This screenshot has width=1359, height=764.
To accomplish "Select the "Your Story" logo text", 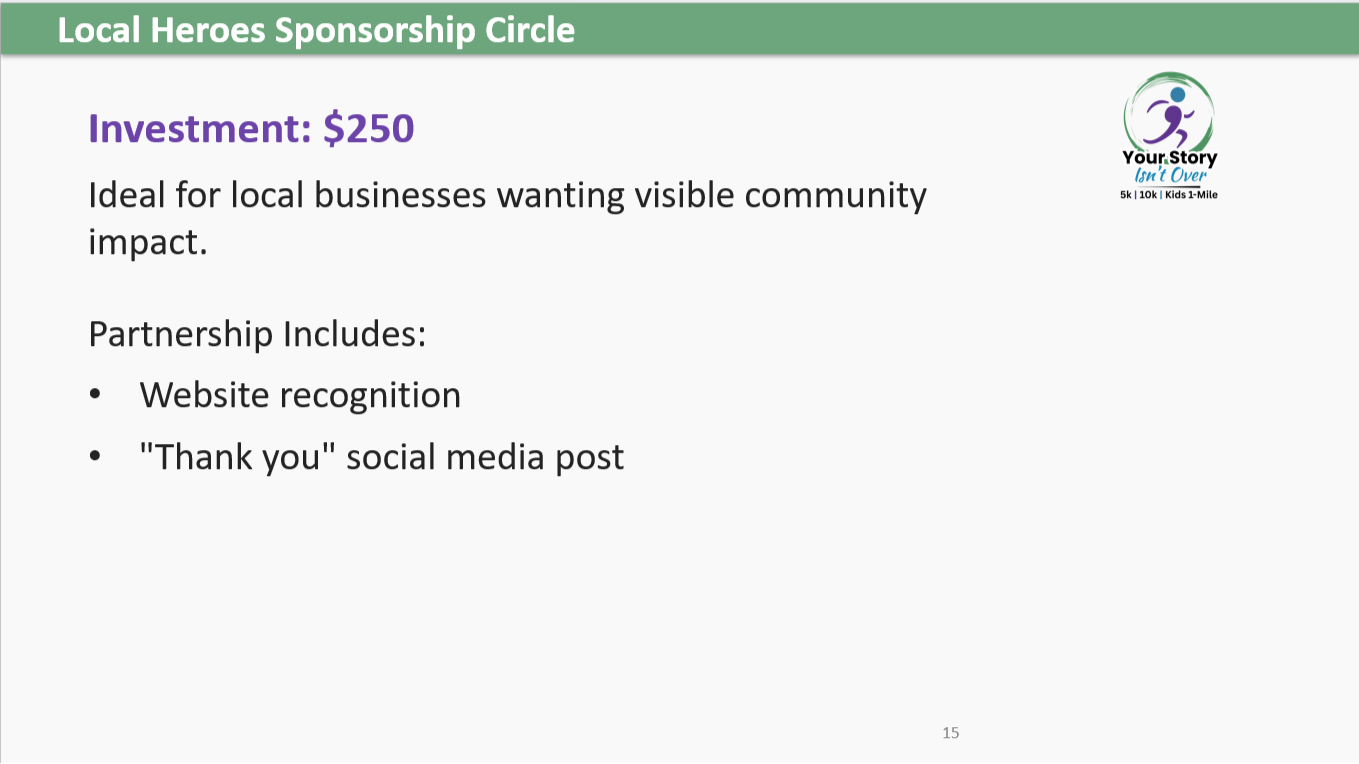I will 1169,158.
